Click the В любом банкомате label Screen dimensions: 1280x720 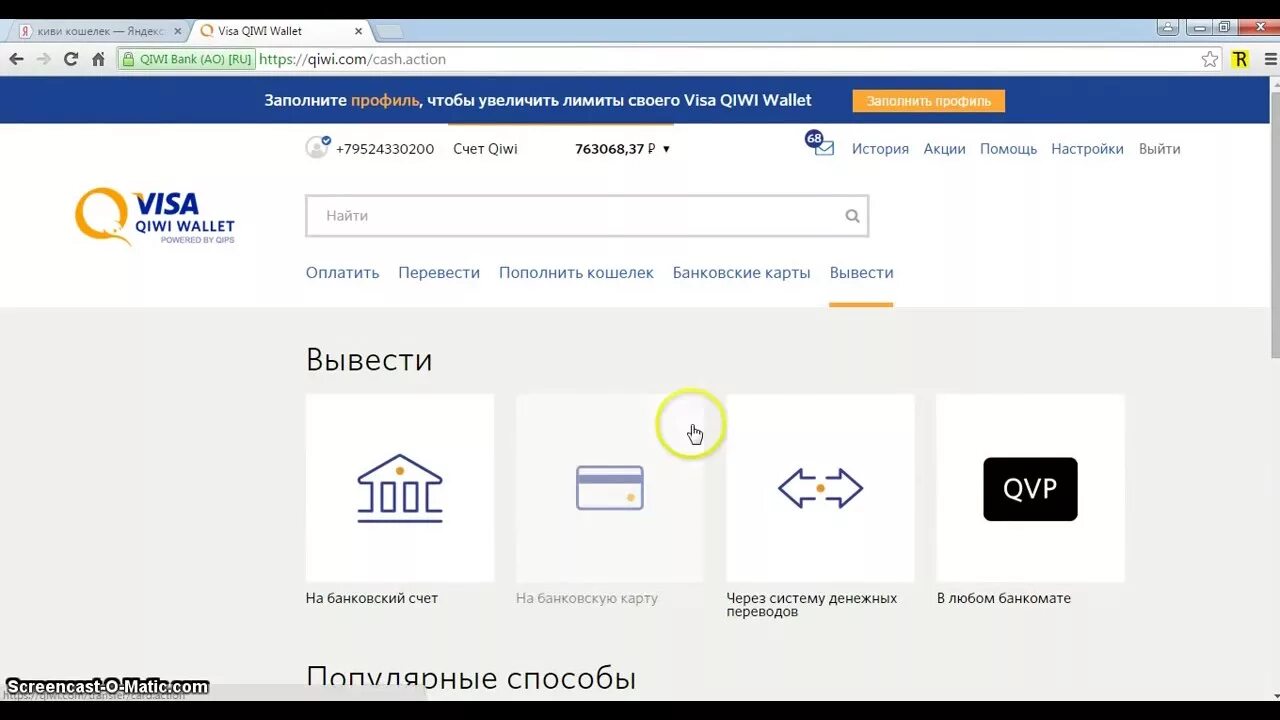point(1004,598)
